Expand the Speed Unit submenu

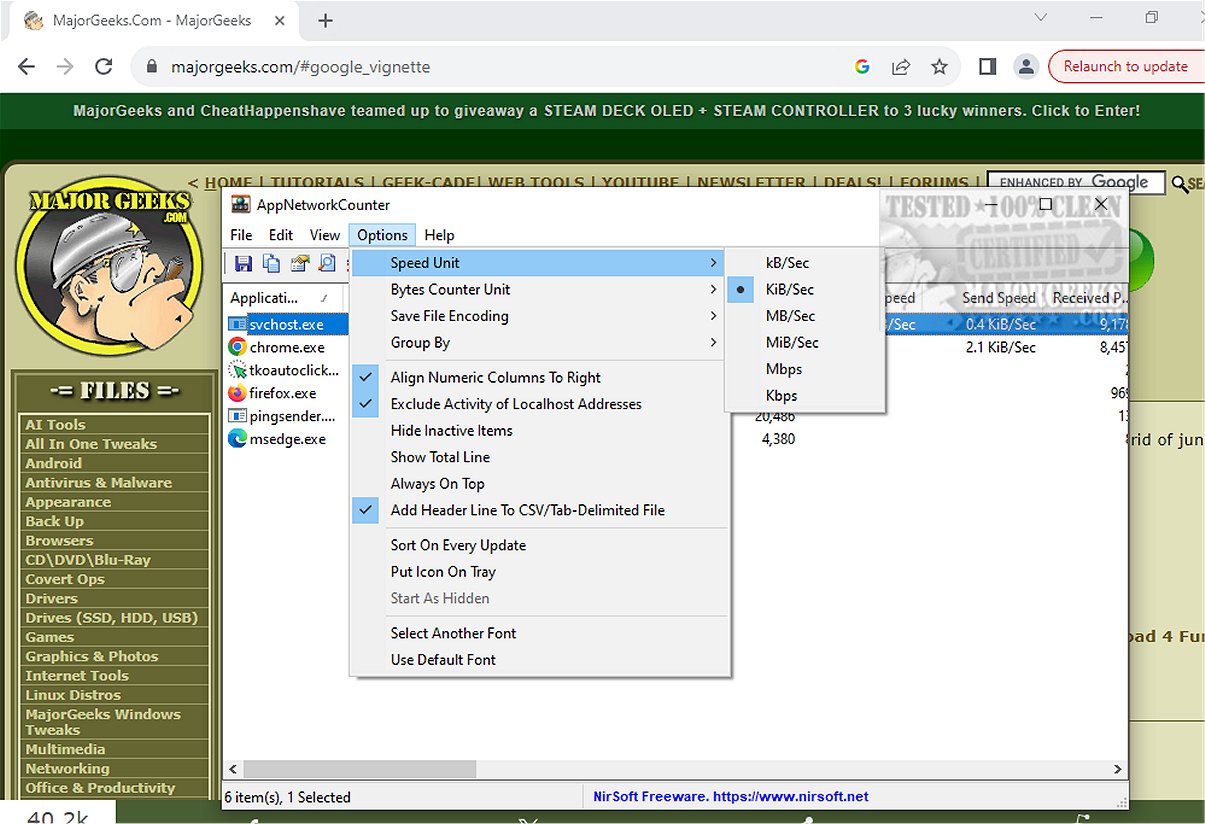click(x=540, y=262)
